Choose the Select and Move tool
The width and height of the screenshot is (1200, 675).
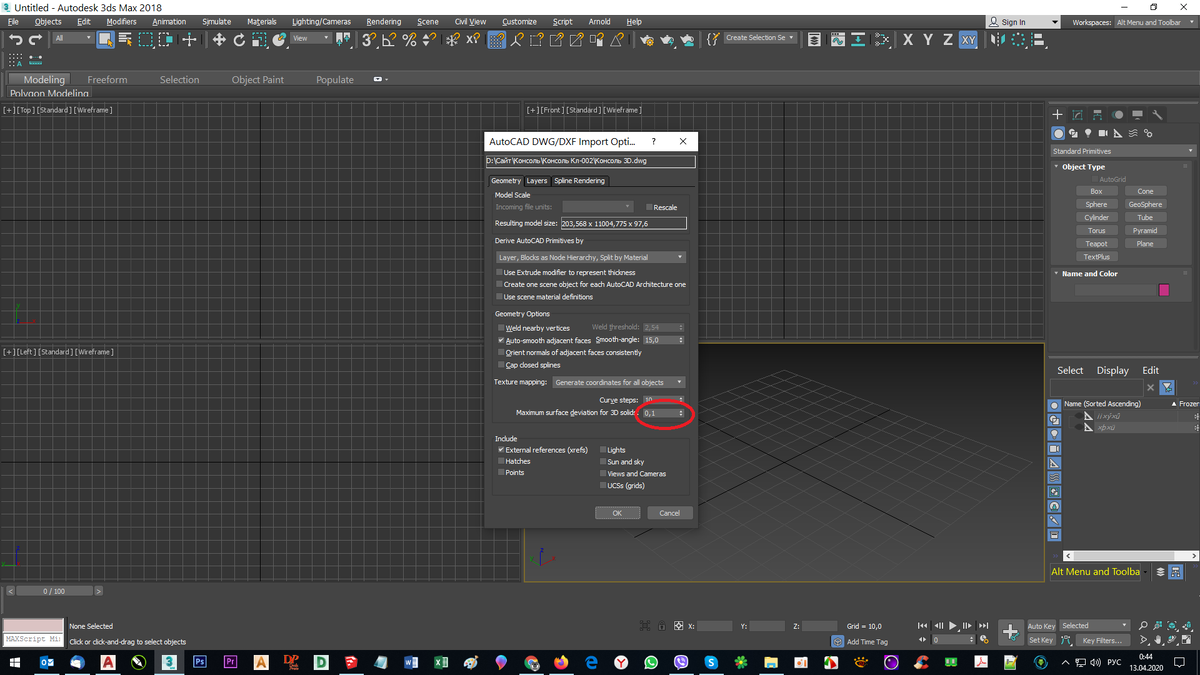coord(219,40)
